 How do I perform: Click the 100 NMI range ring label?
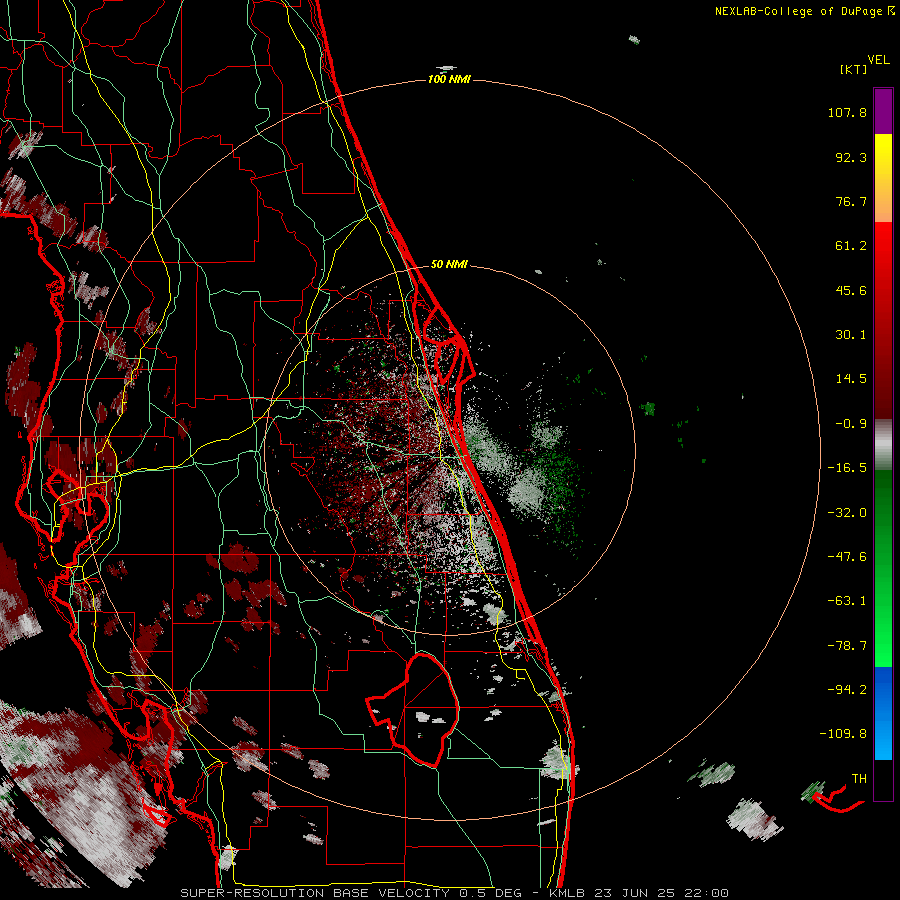(449, 79)
